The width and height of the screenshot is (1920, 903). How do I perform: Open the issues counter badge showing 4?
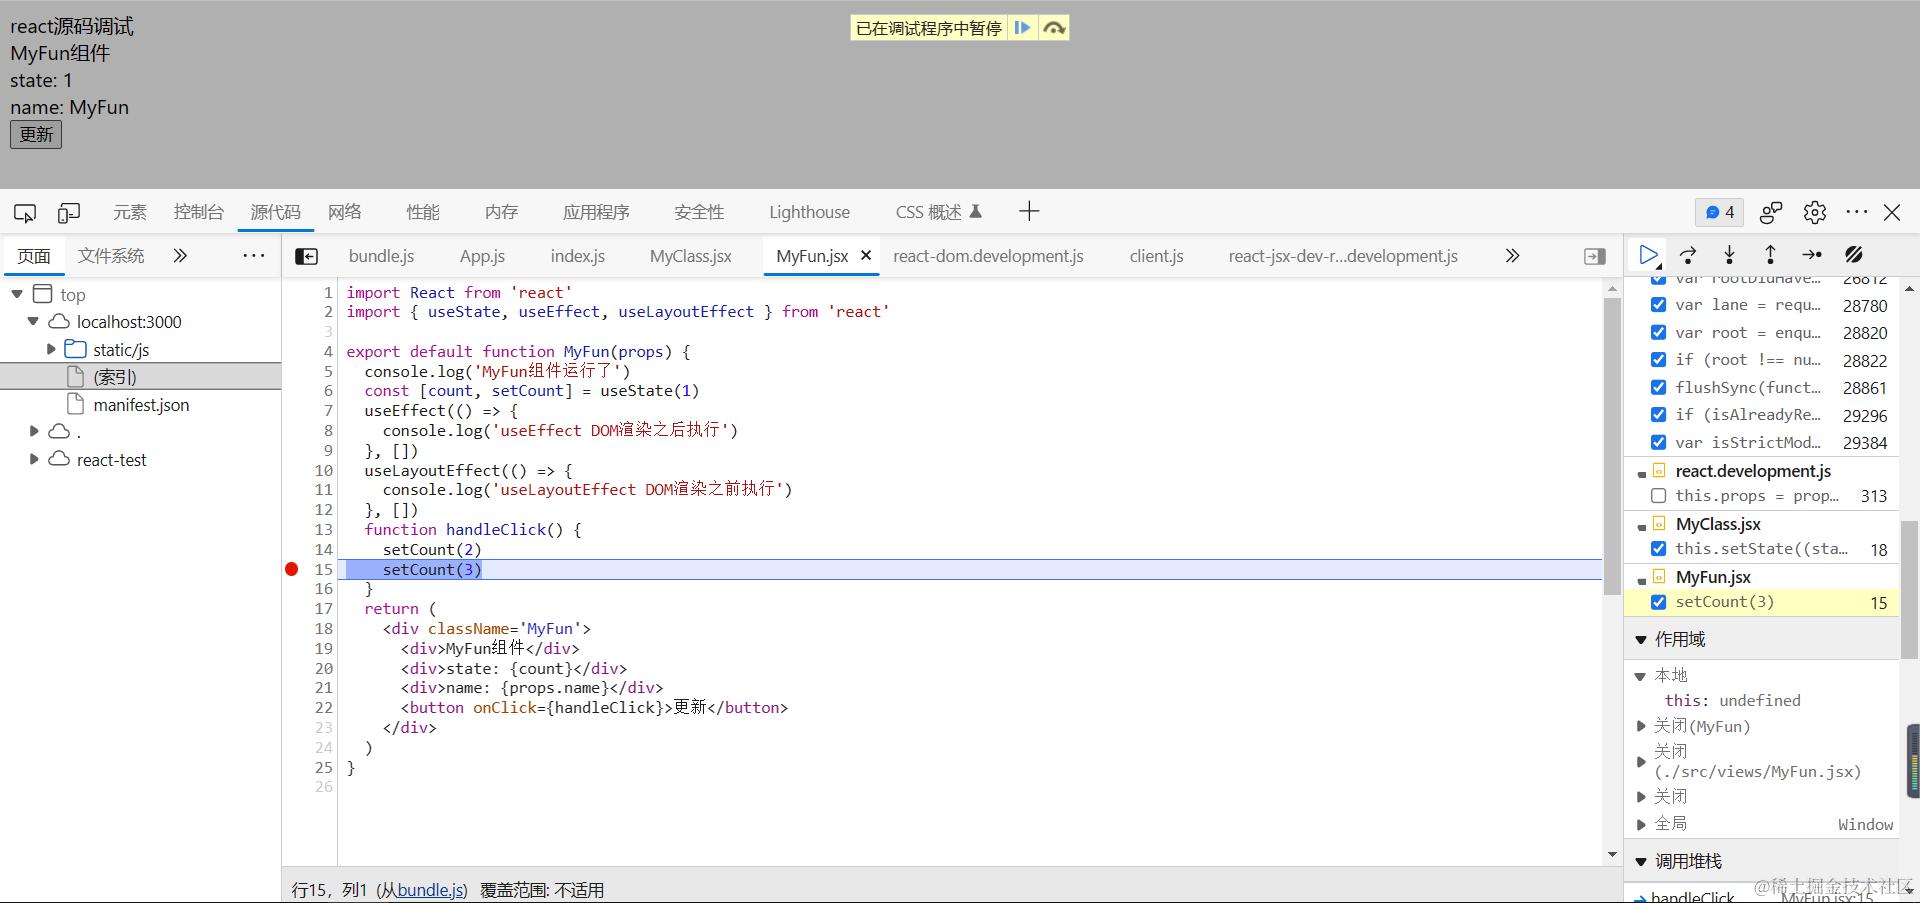[x=1720, y=212]
